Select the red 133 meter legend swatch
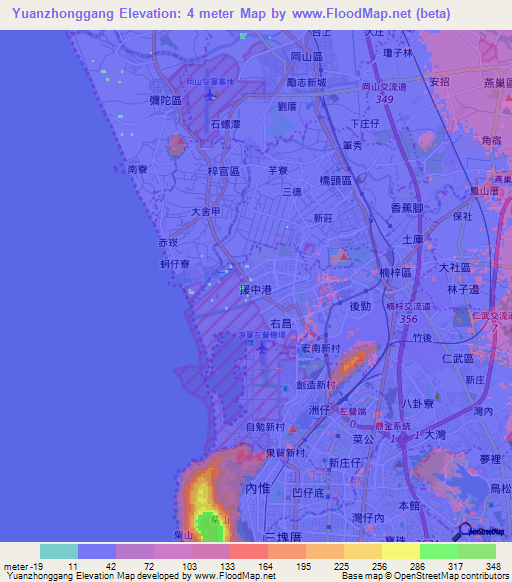This screenshot has width=512, height=582. [x=249, y=551]
